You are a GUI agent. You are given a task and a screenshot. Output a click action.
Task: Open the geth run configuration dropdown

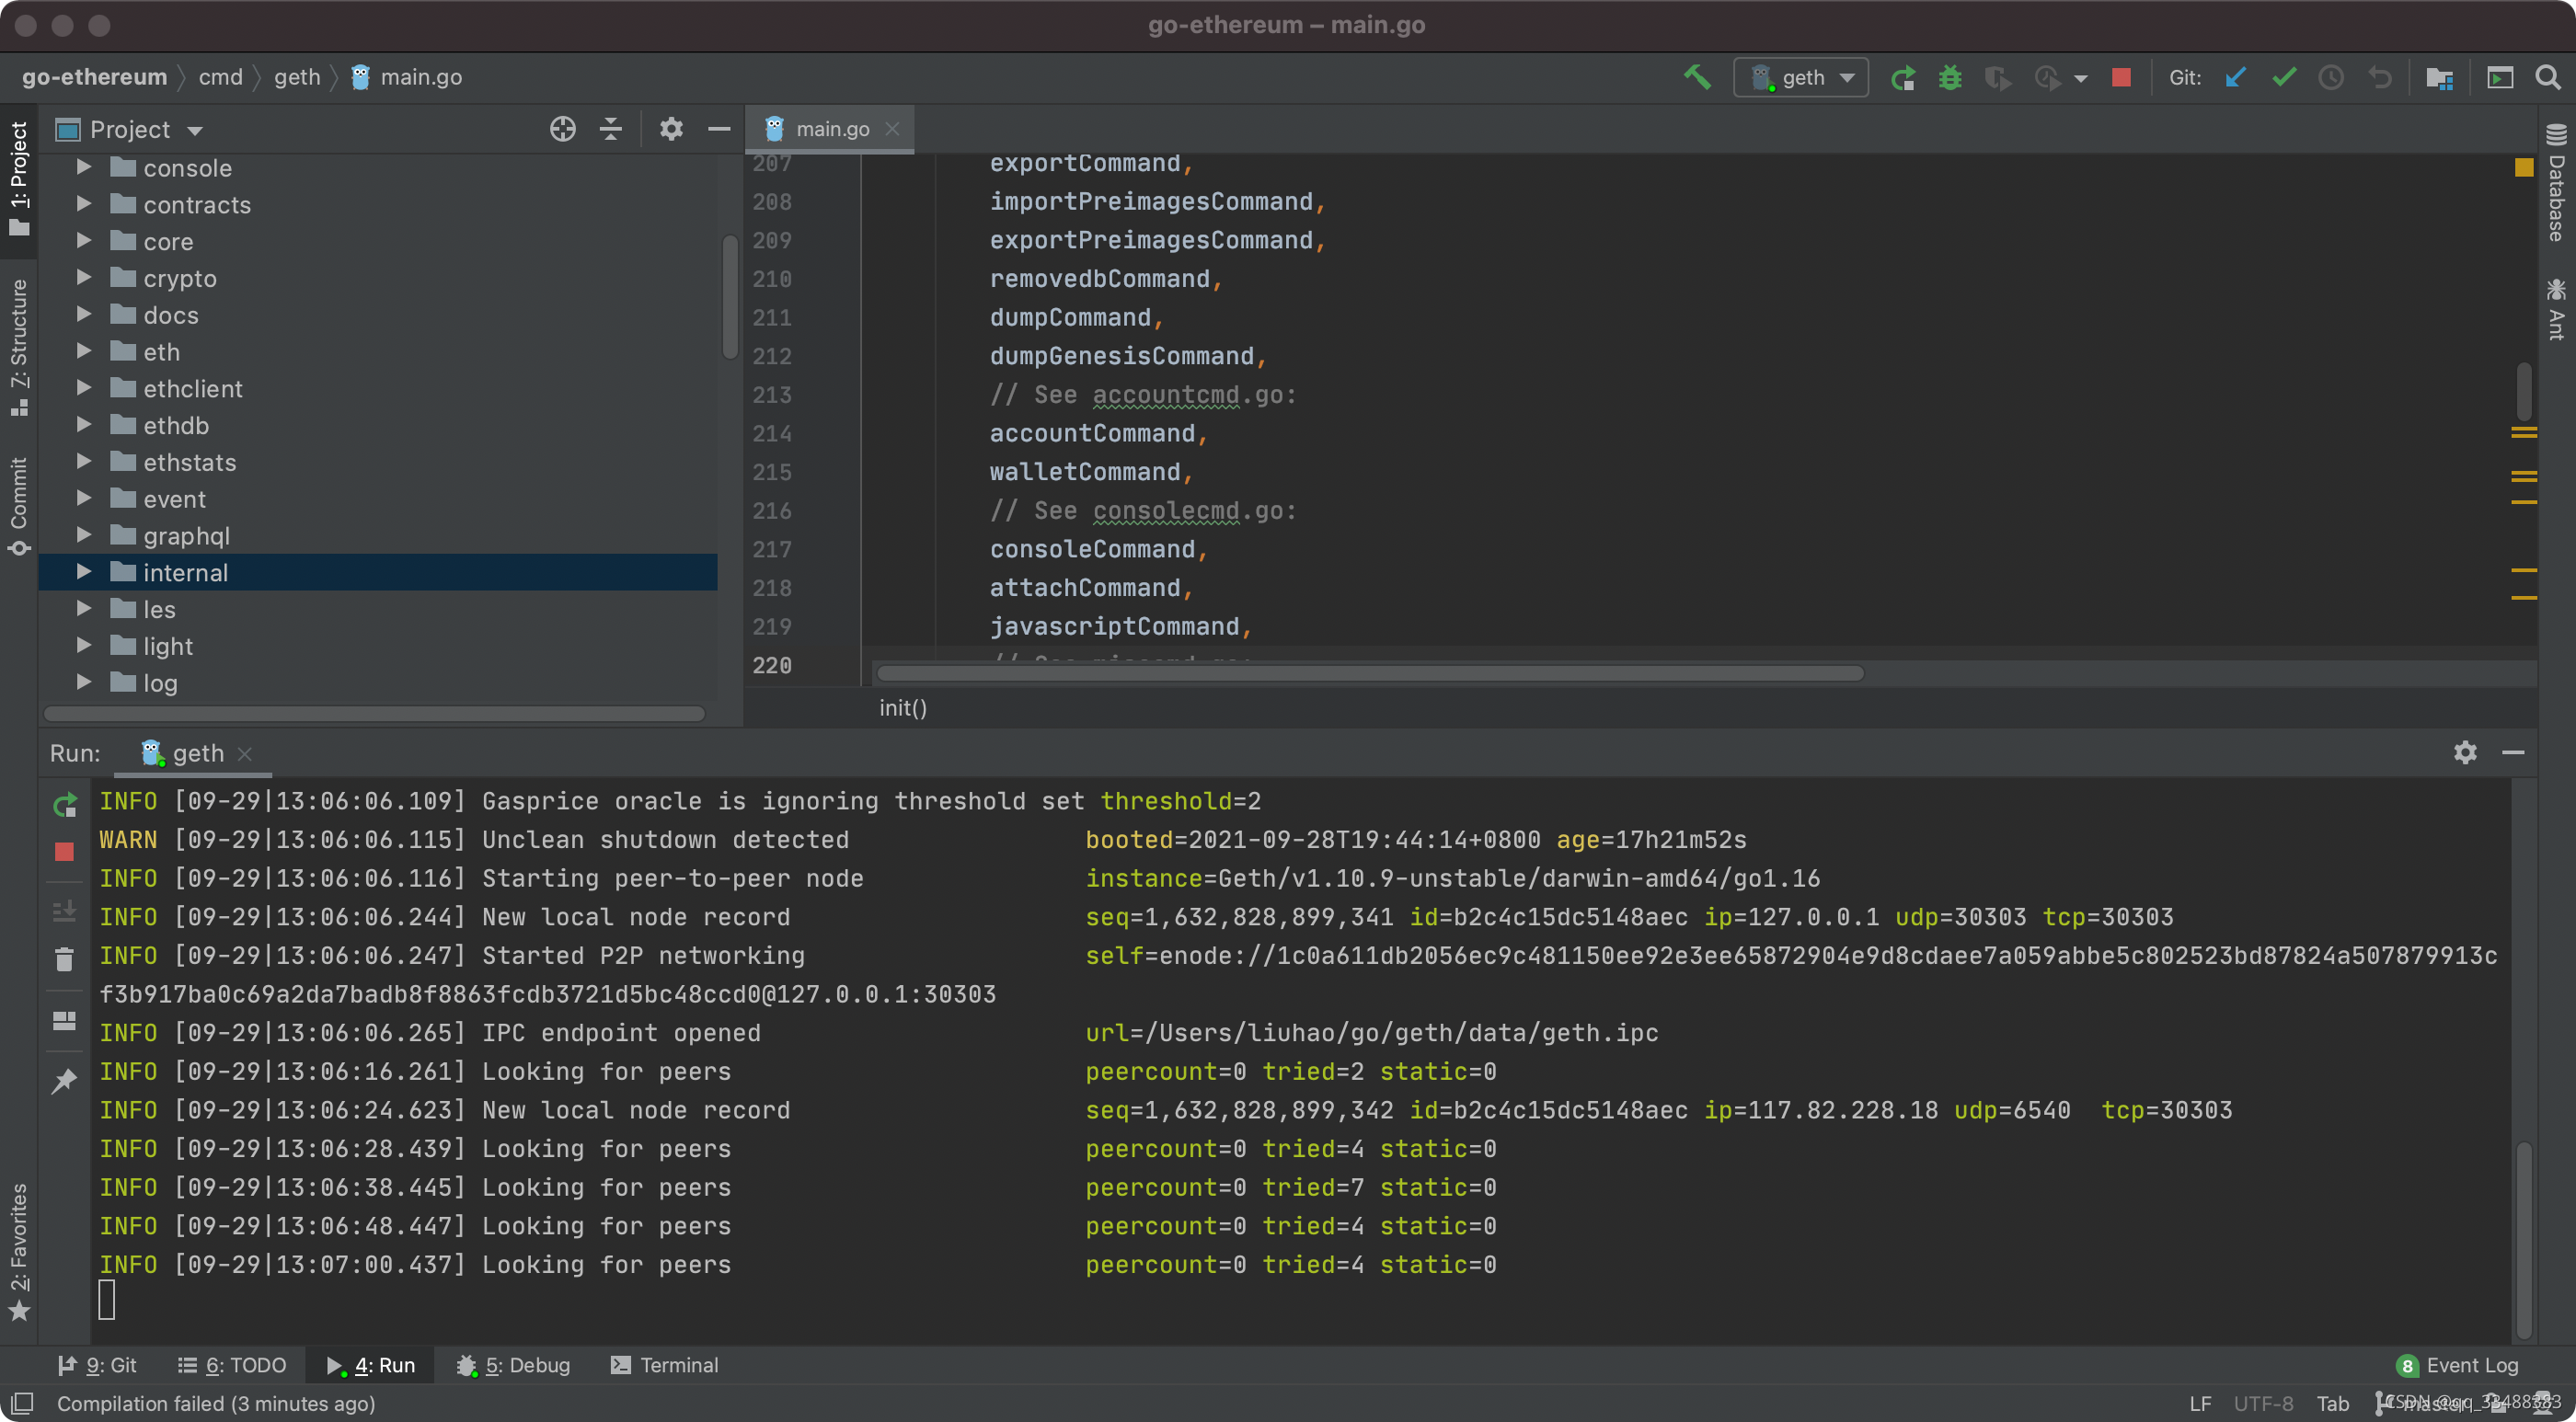coord(1800,77)
